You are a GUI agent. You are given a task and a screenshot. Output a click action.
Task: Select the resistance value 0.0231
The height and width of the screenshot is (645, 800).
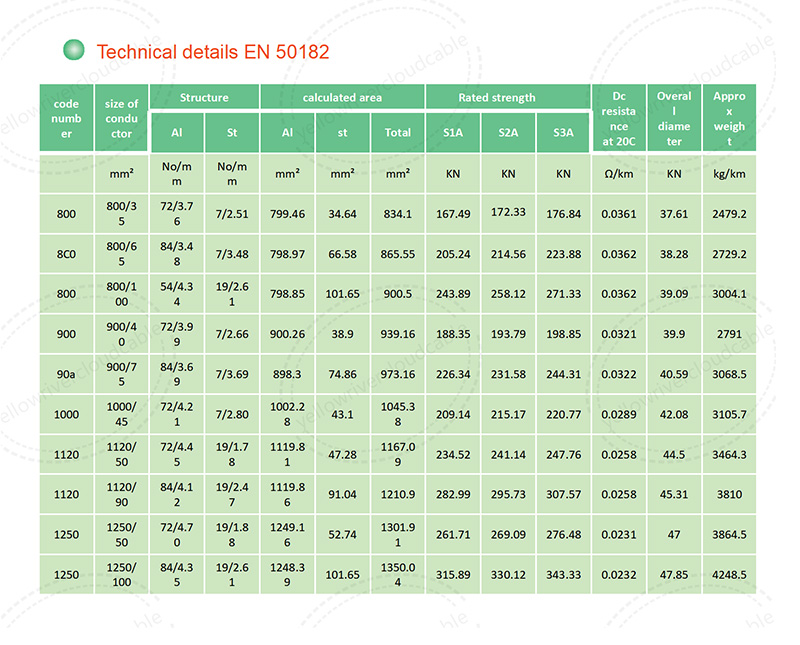(619, 535)
